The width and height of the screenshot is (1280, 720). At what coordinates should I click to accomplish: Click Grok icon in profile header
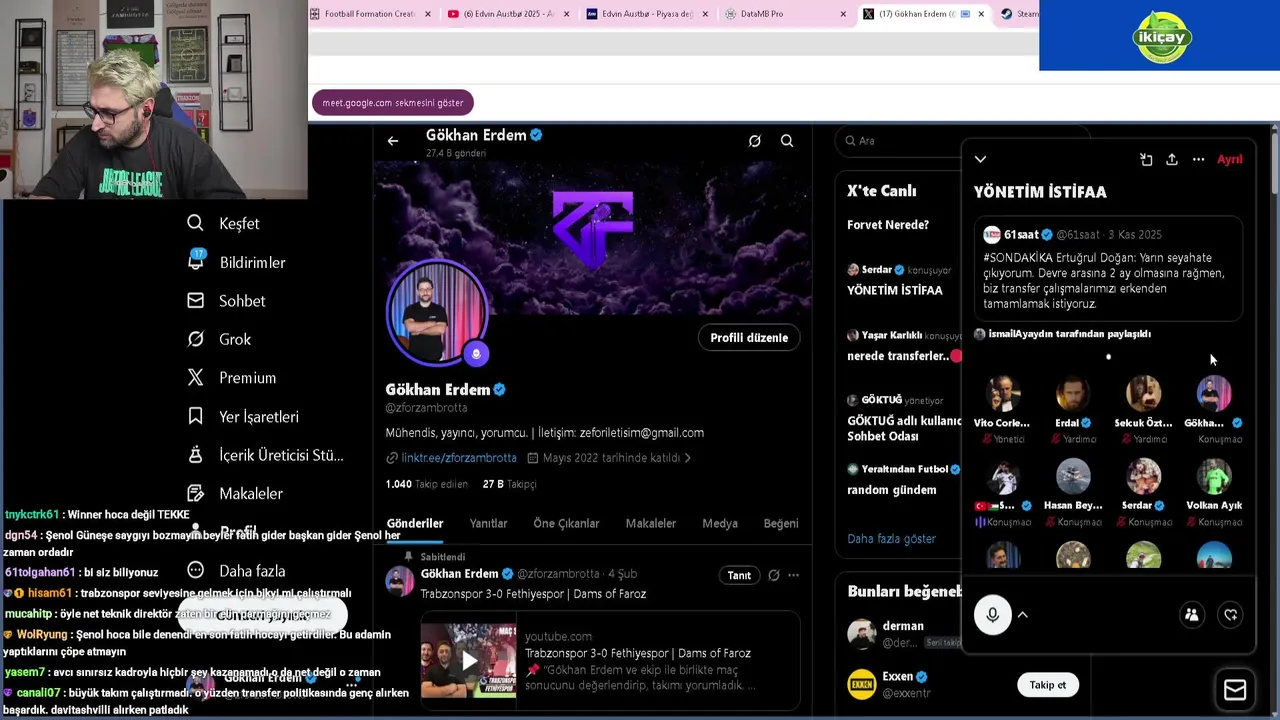tap(755, 141)
